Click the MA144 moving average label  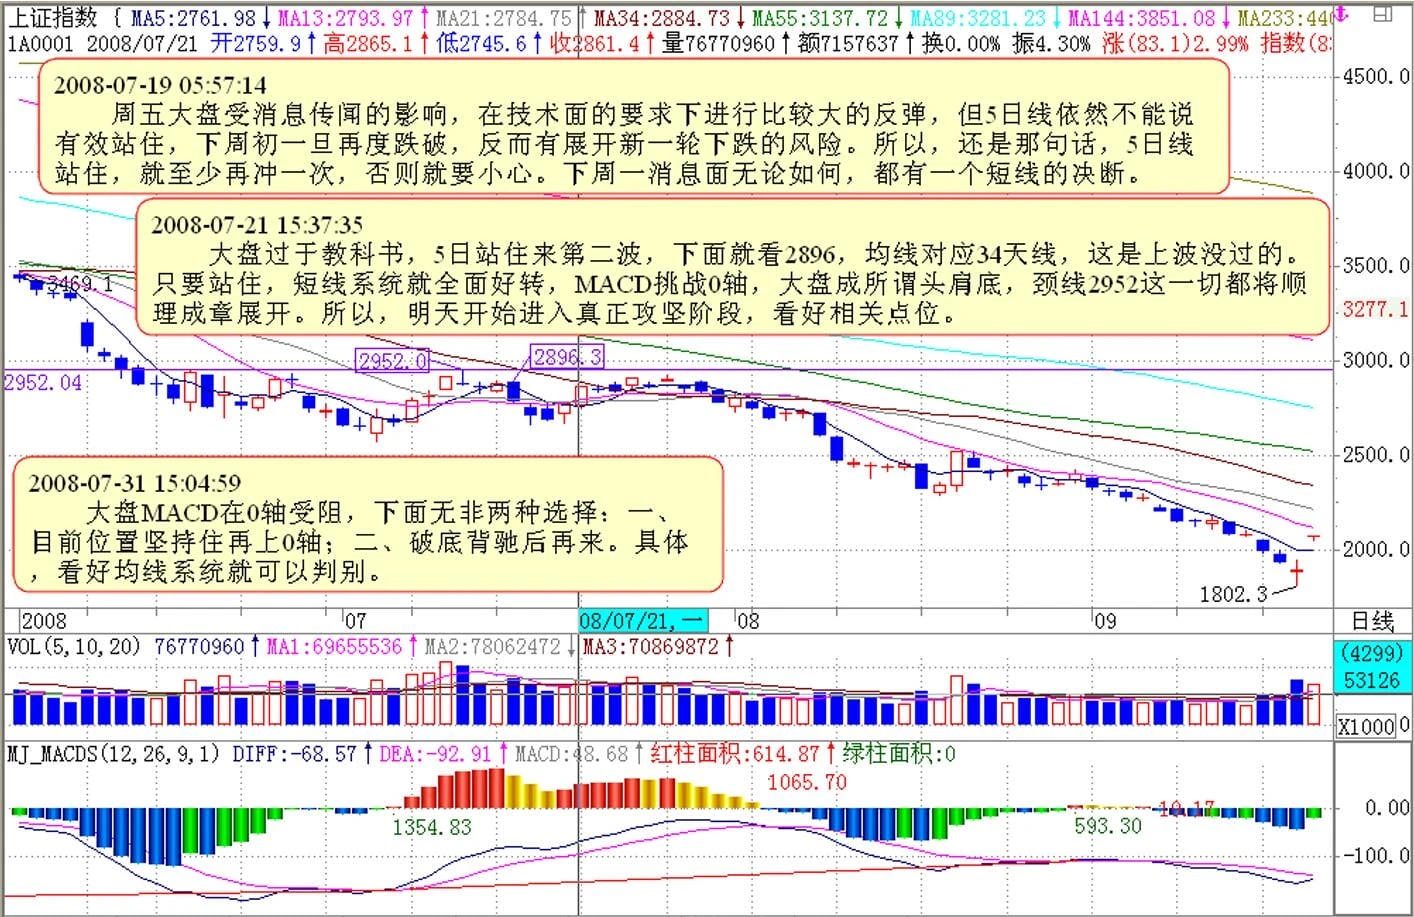[x=1142, y=18]
